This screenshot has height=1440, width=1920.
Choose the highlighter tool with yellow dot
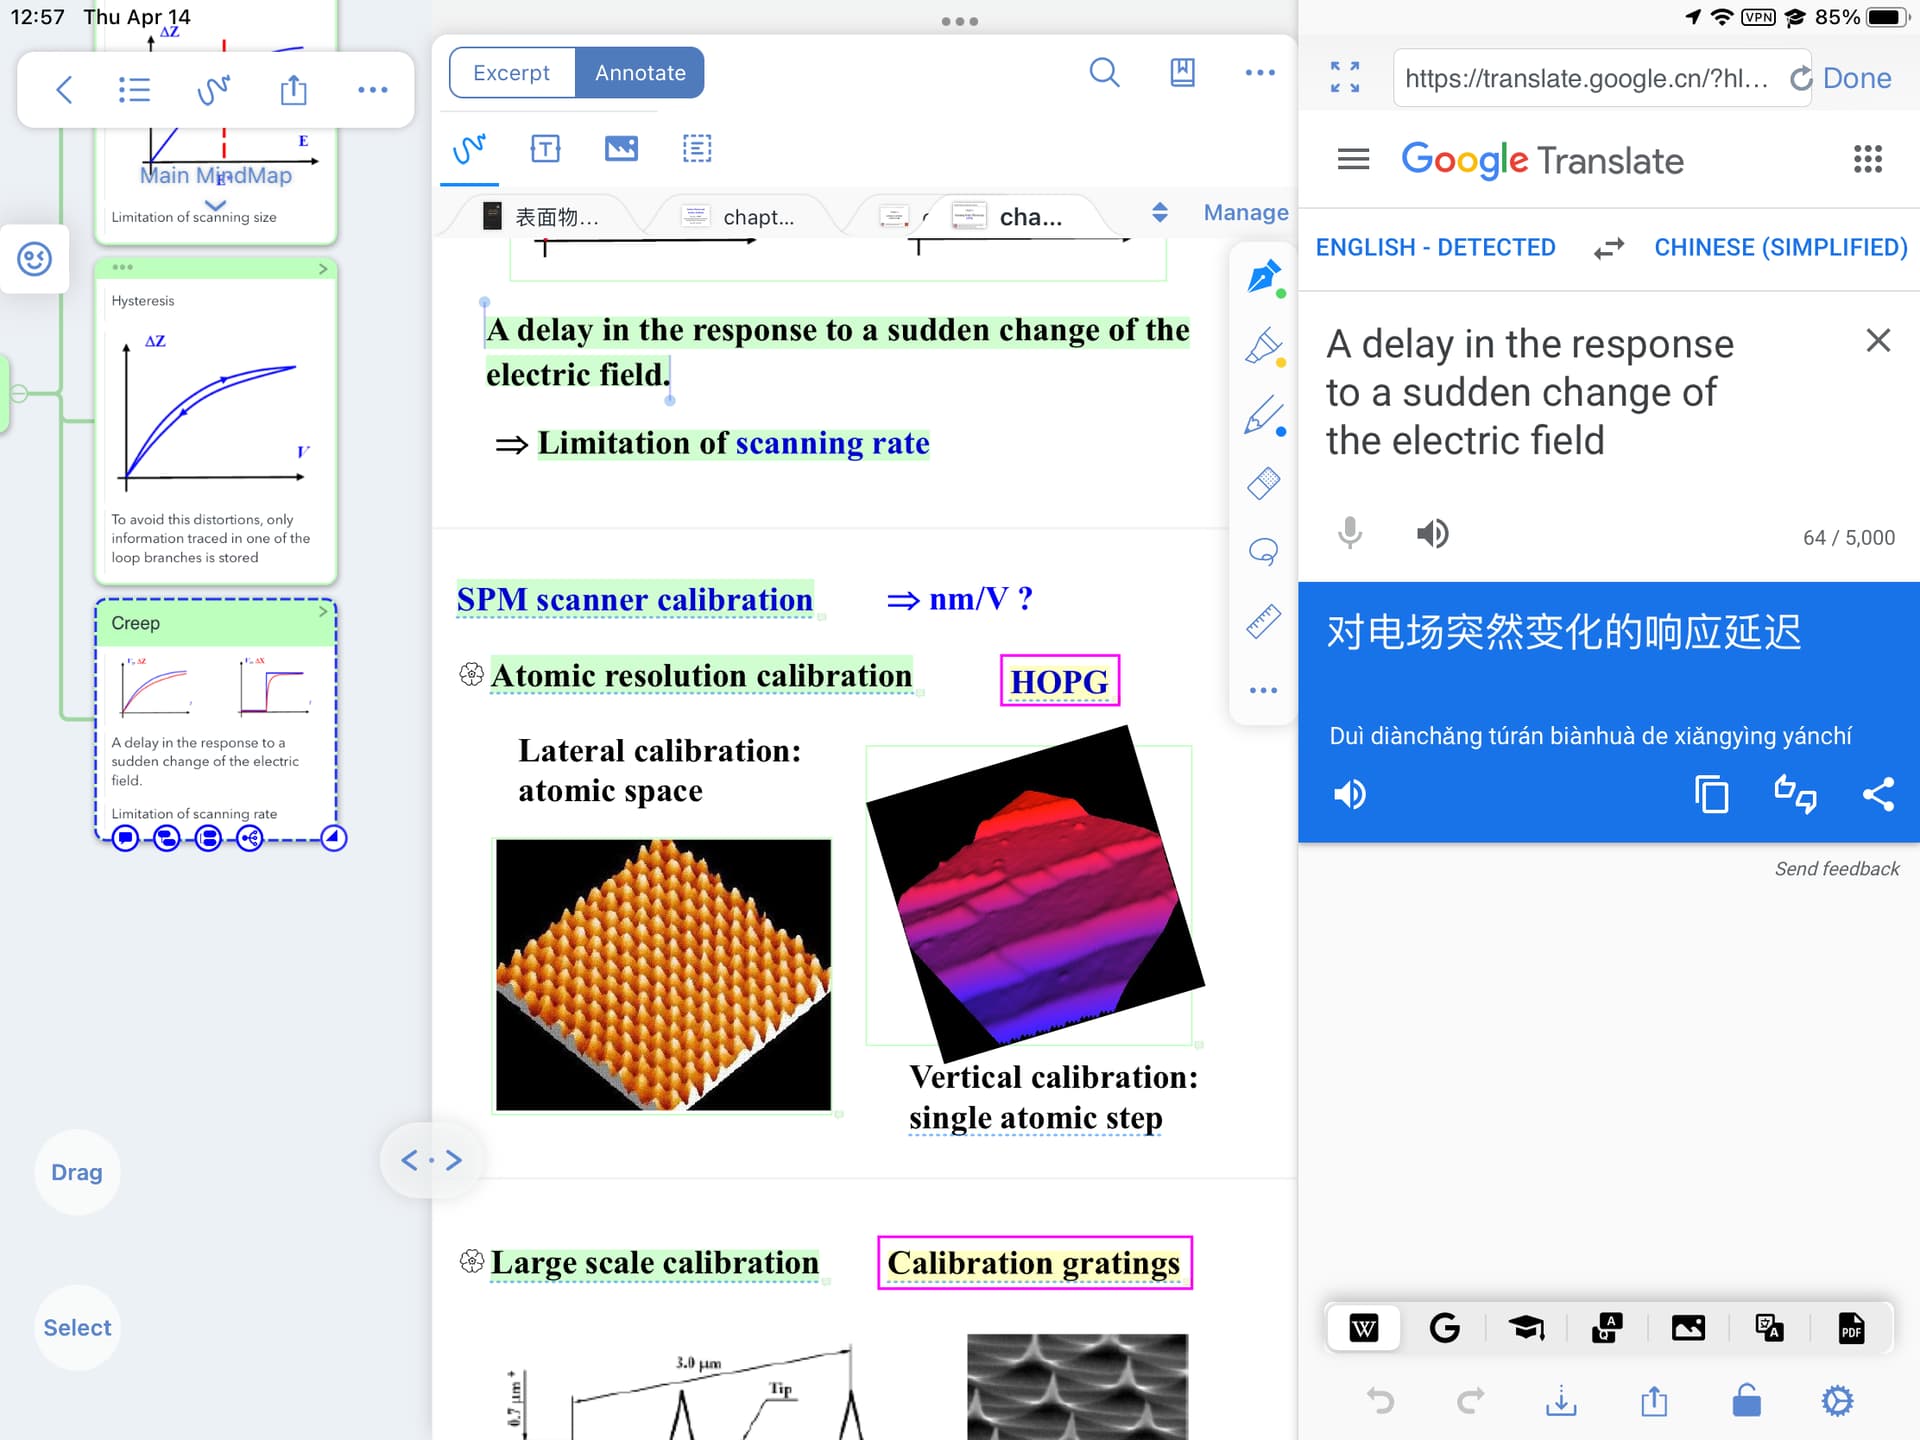[x=1264, y=347]
